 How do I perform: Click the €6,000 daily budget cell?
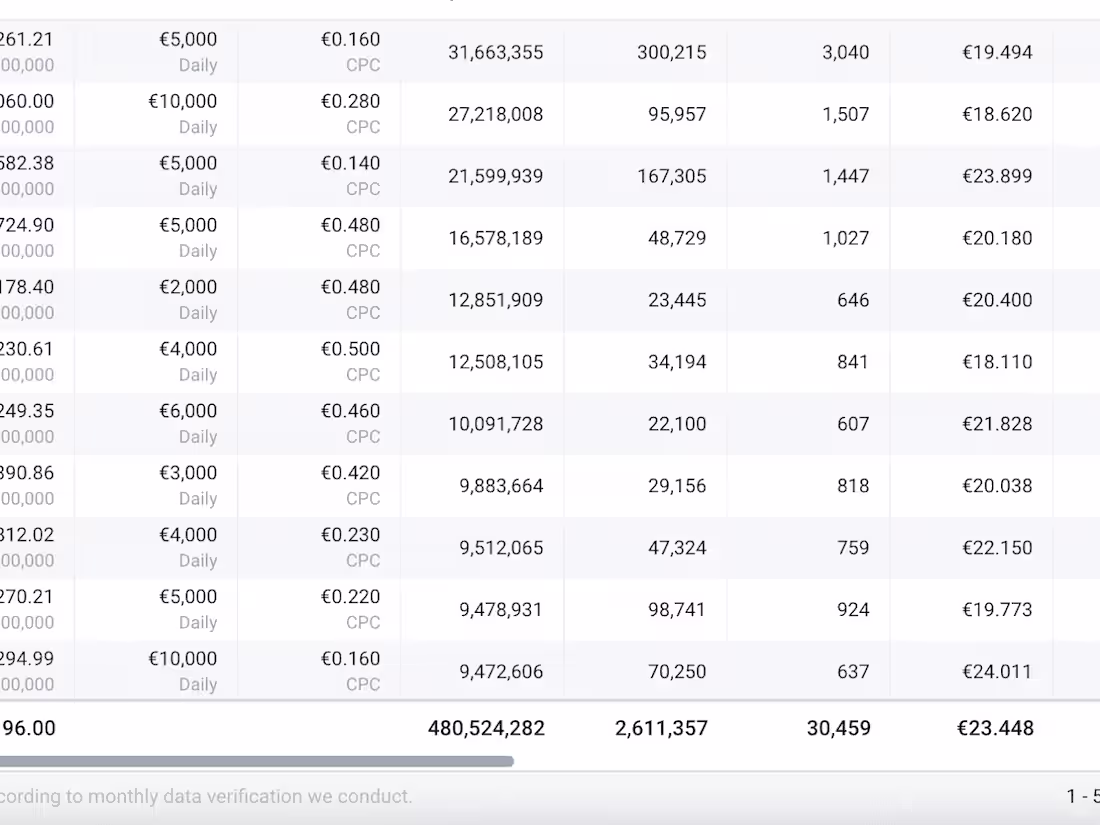pyautogui.click(x=188, y=412)
